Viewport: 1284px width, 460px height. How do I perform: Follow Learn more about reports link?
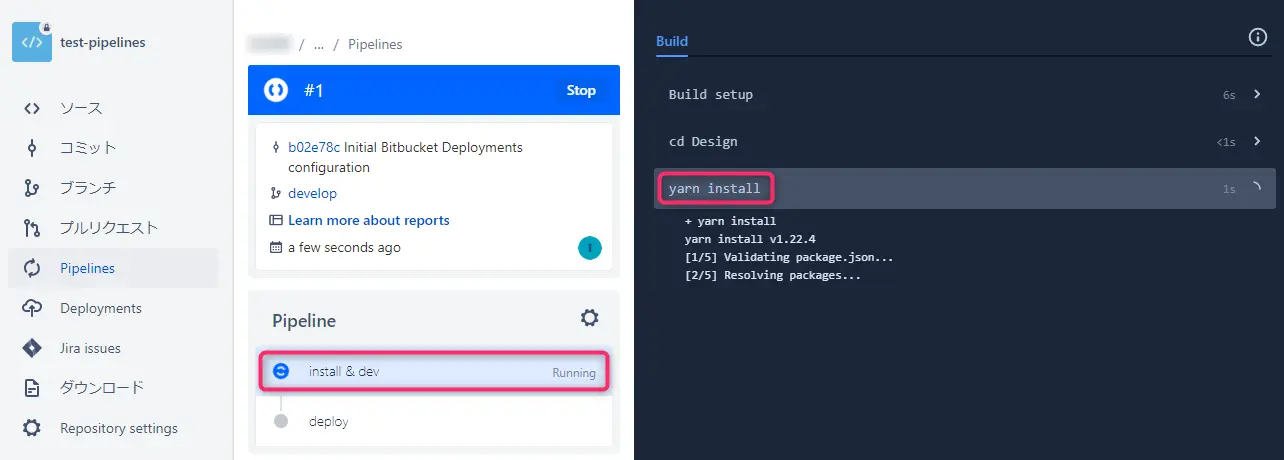(369, 220)
